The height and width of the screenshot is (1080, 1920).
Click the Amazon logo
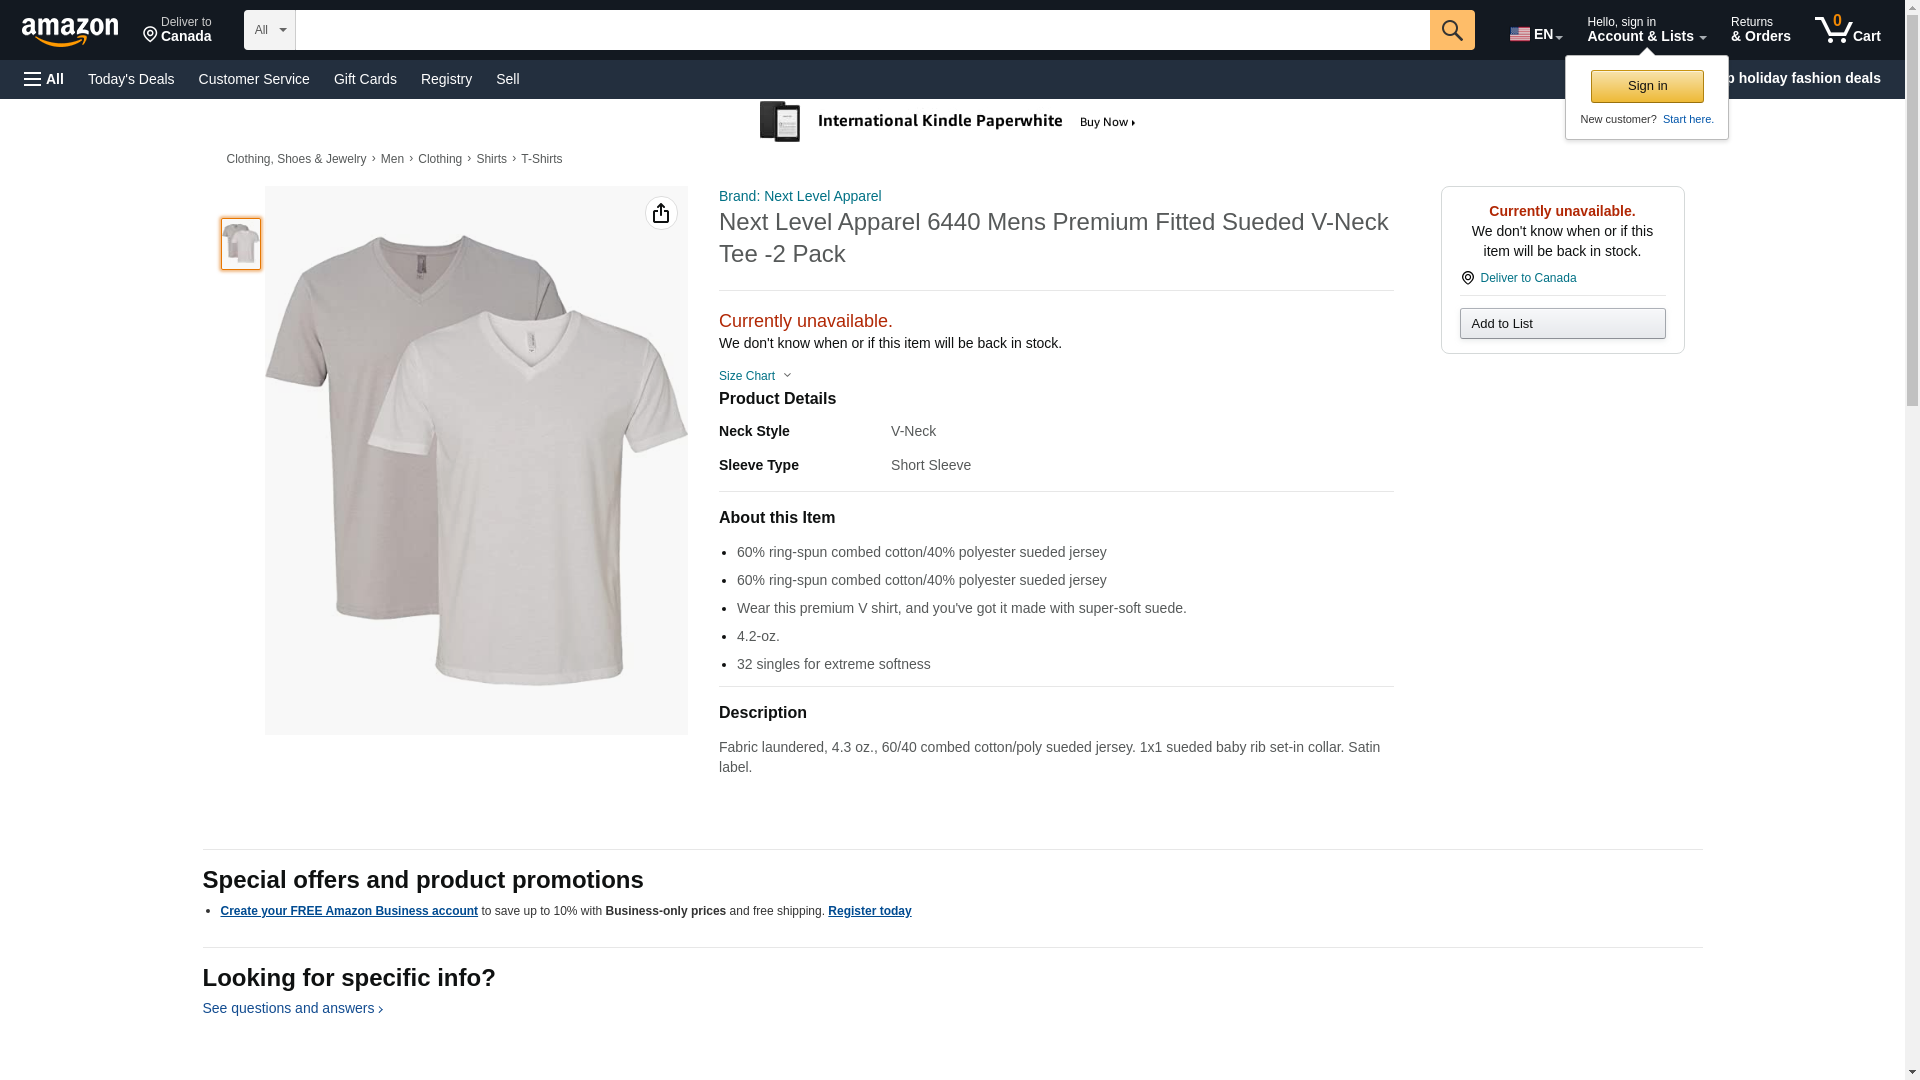(70, 31)
